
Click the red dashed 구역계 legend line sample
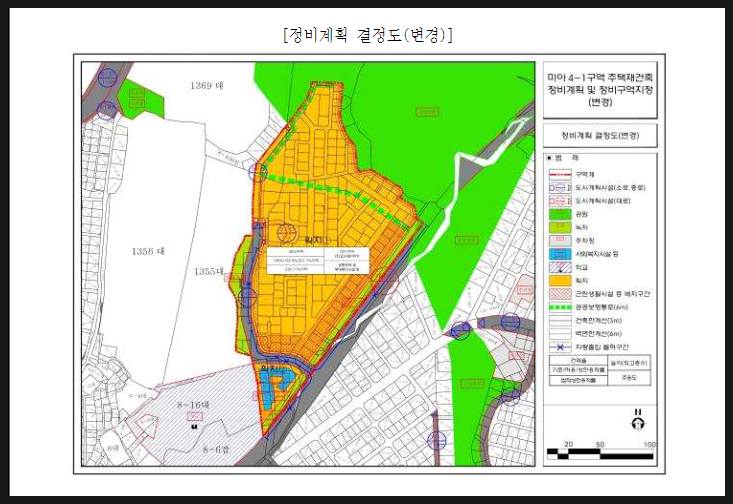point(560,174)
